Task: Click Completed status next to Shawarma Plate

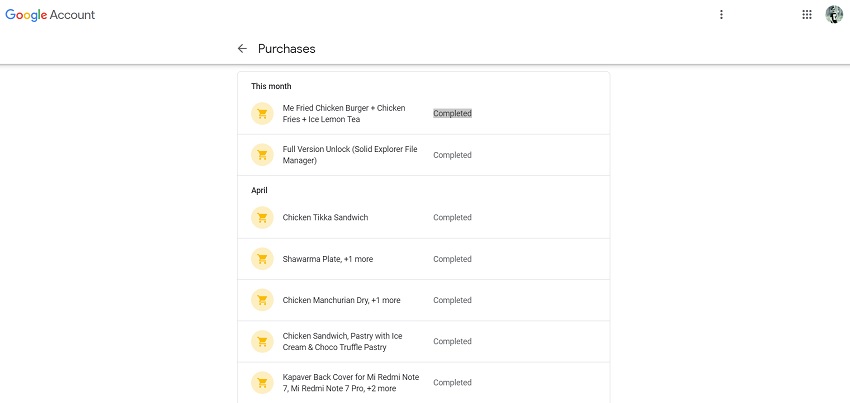Action: 452,259
